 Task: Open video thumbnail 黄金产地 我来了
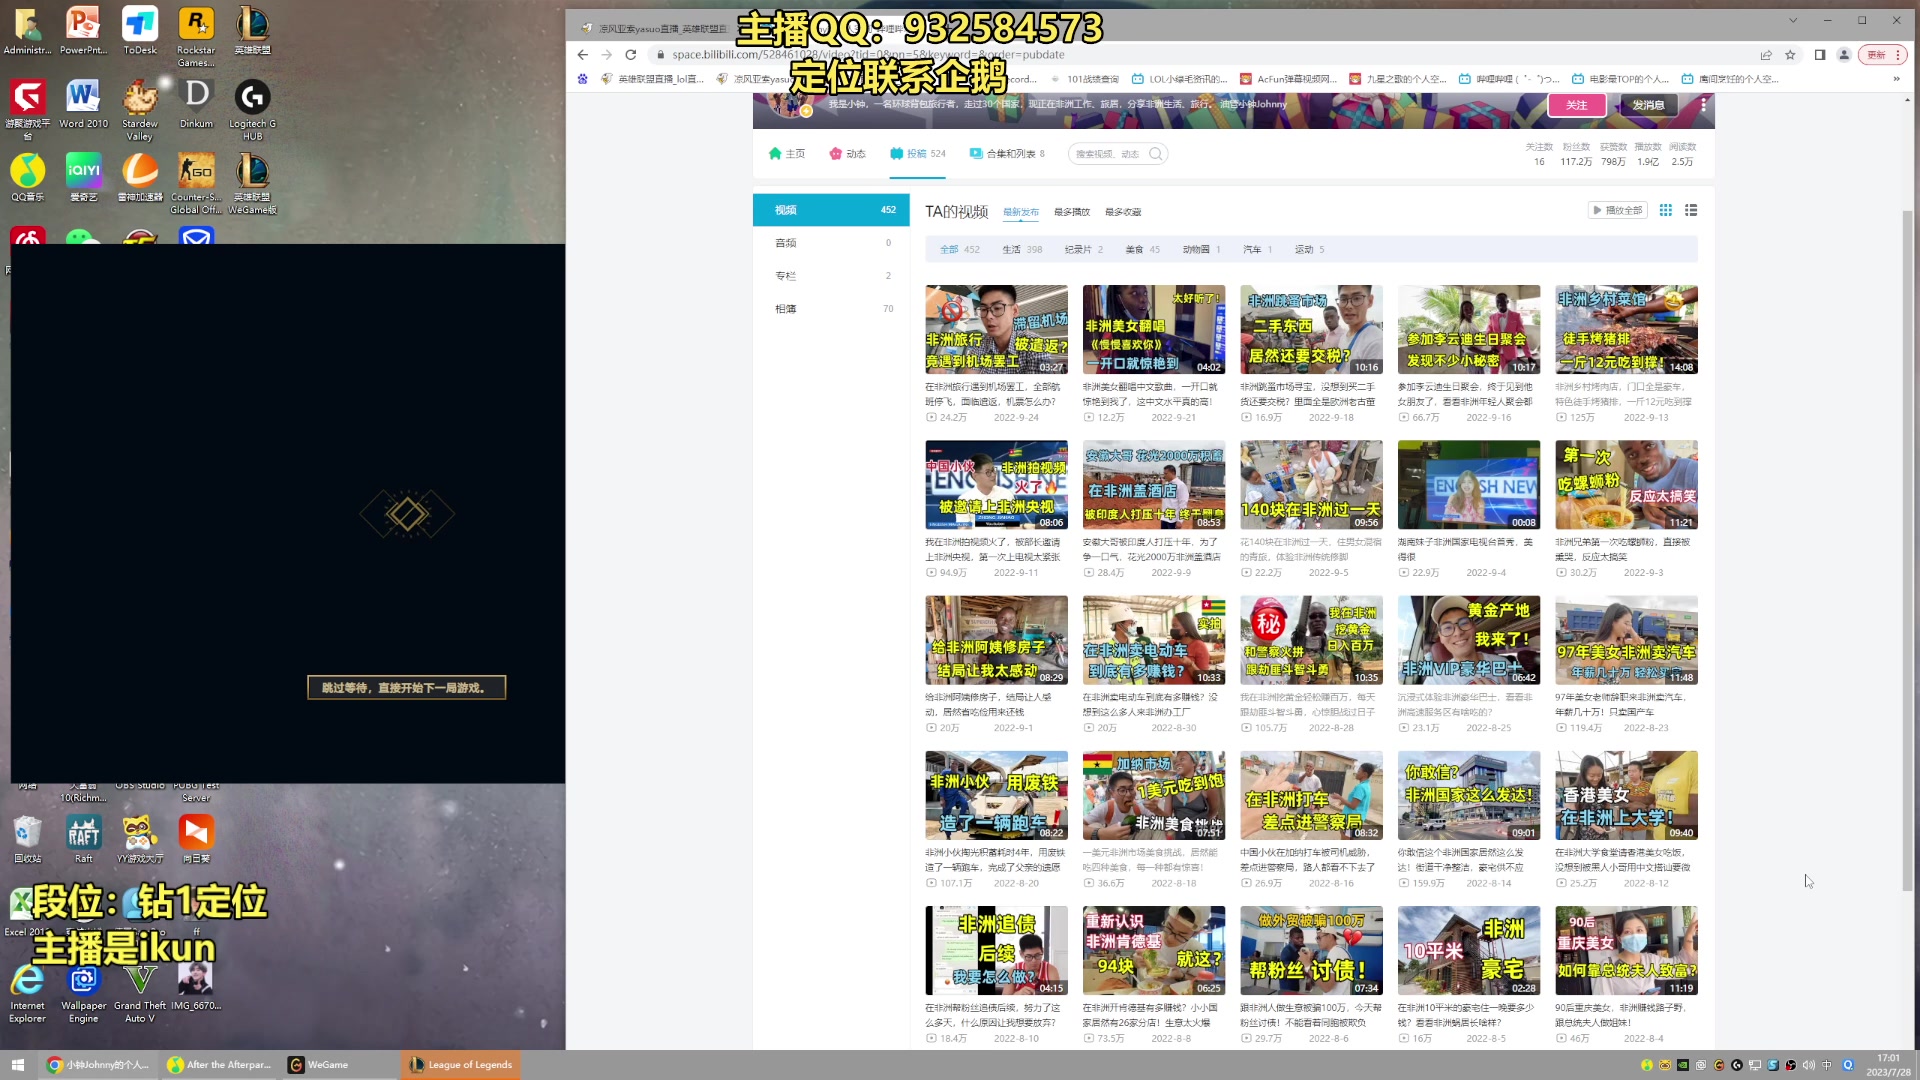[x=1469, y=641]
